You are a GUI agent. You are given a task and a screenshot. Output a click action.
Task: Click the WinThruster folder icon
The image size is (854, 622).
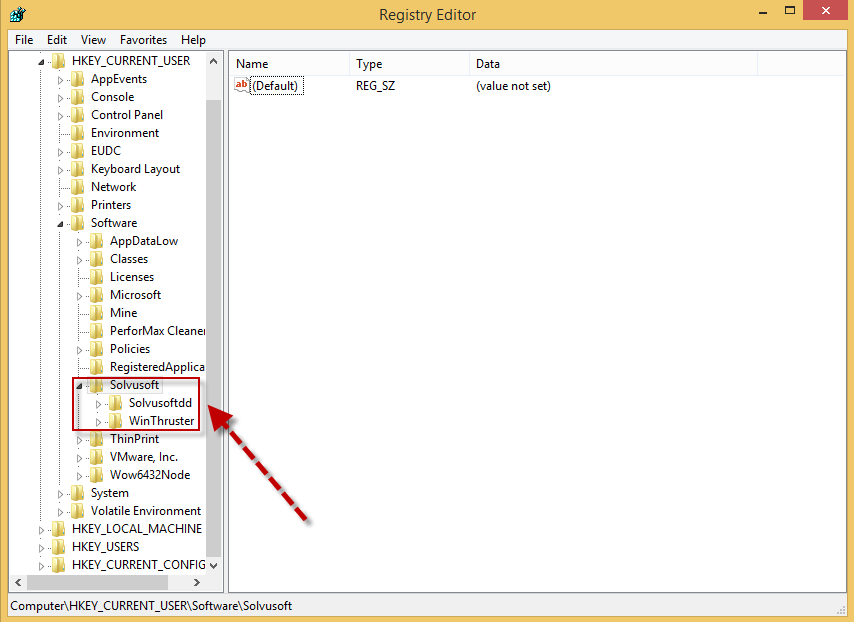pos(115,420)
